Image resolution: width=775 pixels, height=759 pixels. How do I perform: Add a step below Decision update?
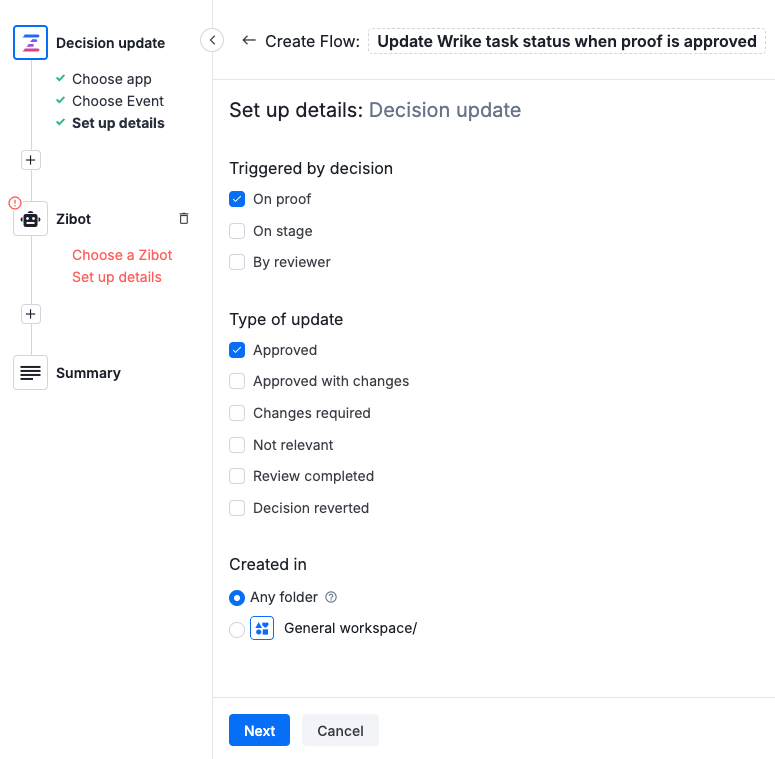click(x=30, y=160)
